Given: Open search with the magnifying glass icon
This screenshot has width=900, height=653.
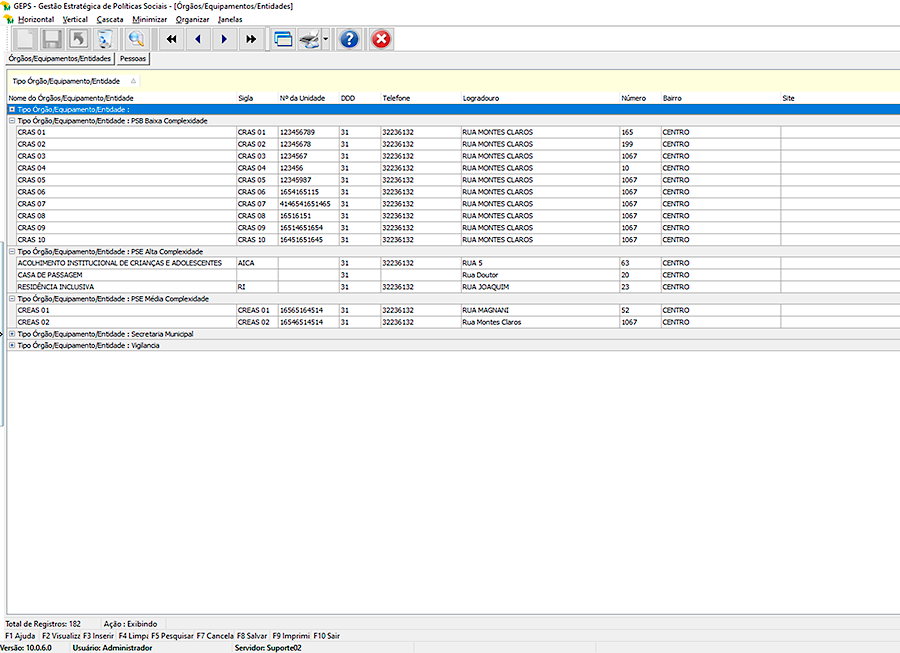Looking at the screenshot, I should (x=137, y=39).
